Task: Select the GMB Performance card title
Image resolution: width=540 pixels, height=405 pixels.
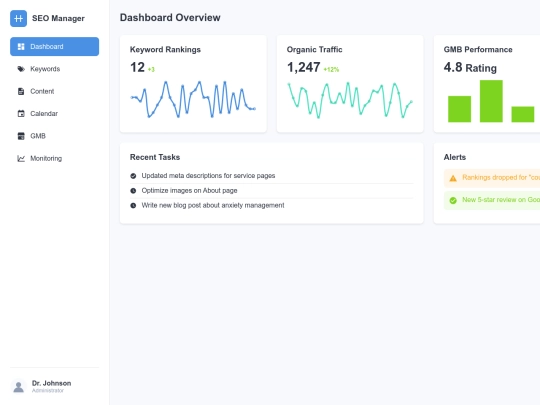Action: click(478, 50)
